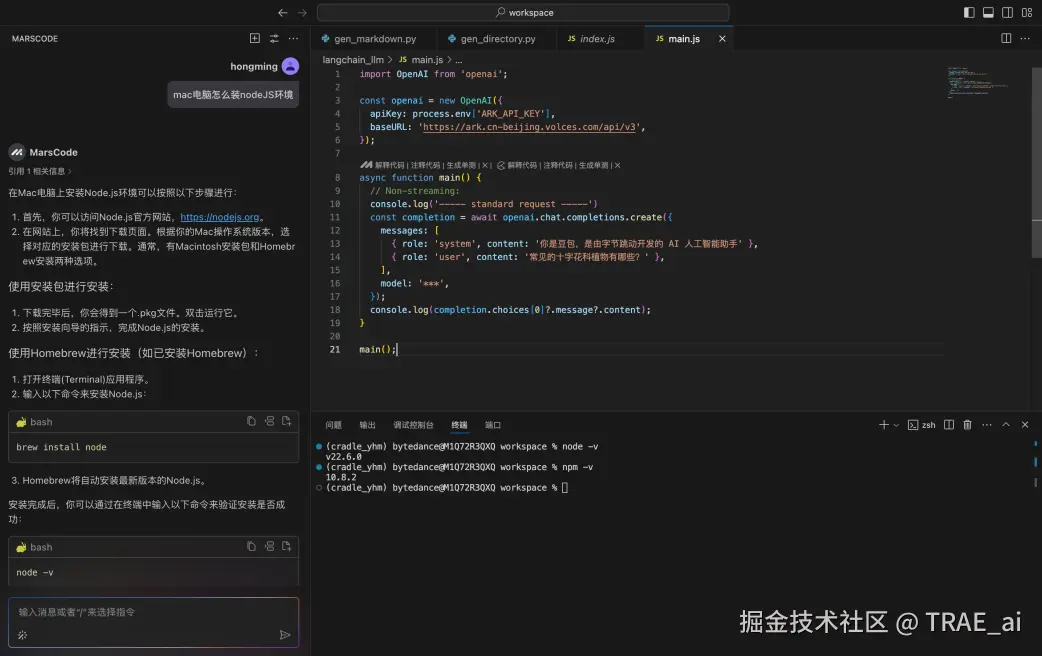Insert 'node -v' block at cursor
1042x656 pixels.
coord(269,546)
